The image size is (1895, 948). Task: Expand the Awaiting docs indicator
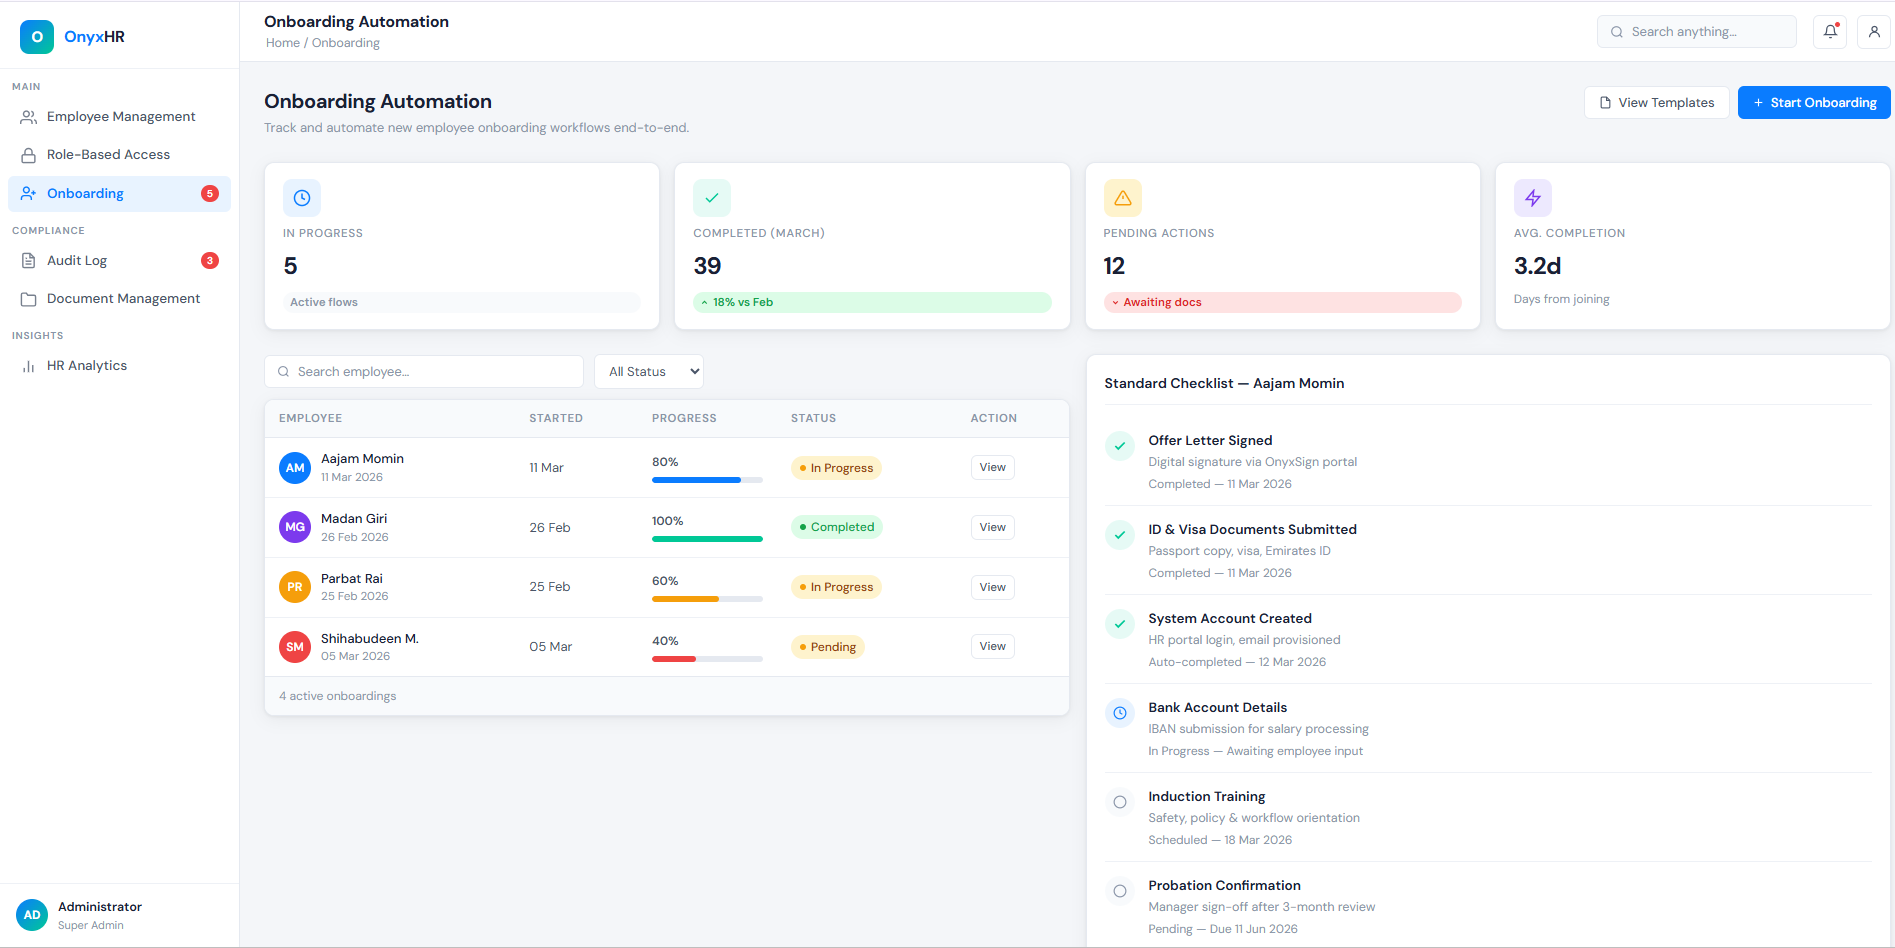click(x=1282, y=302)
